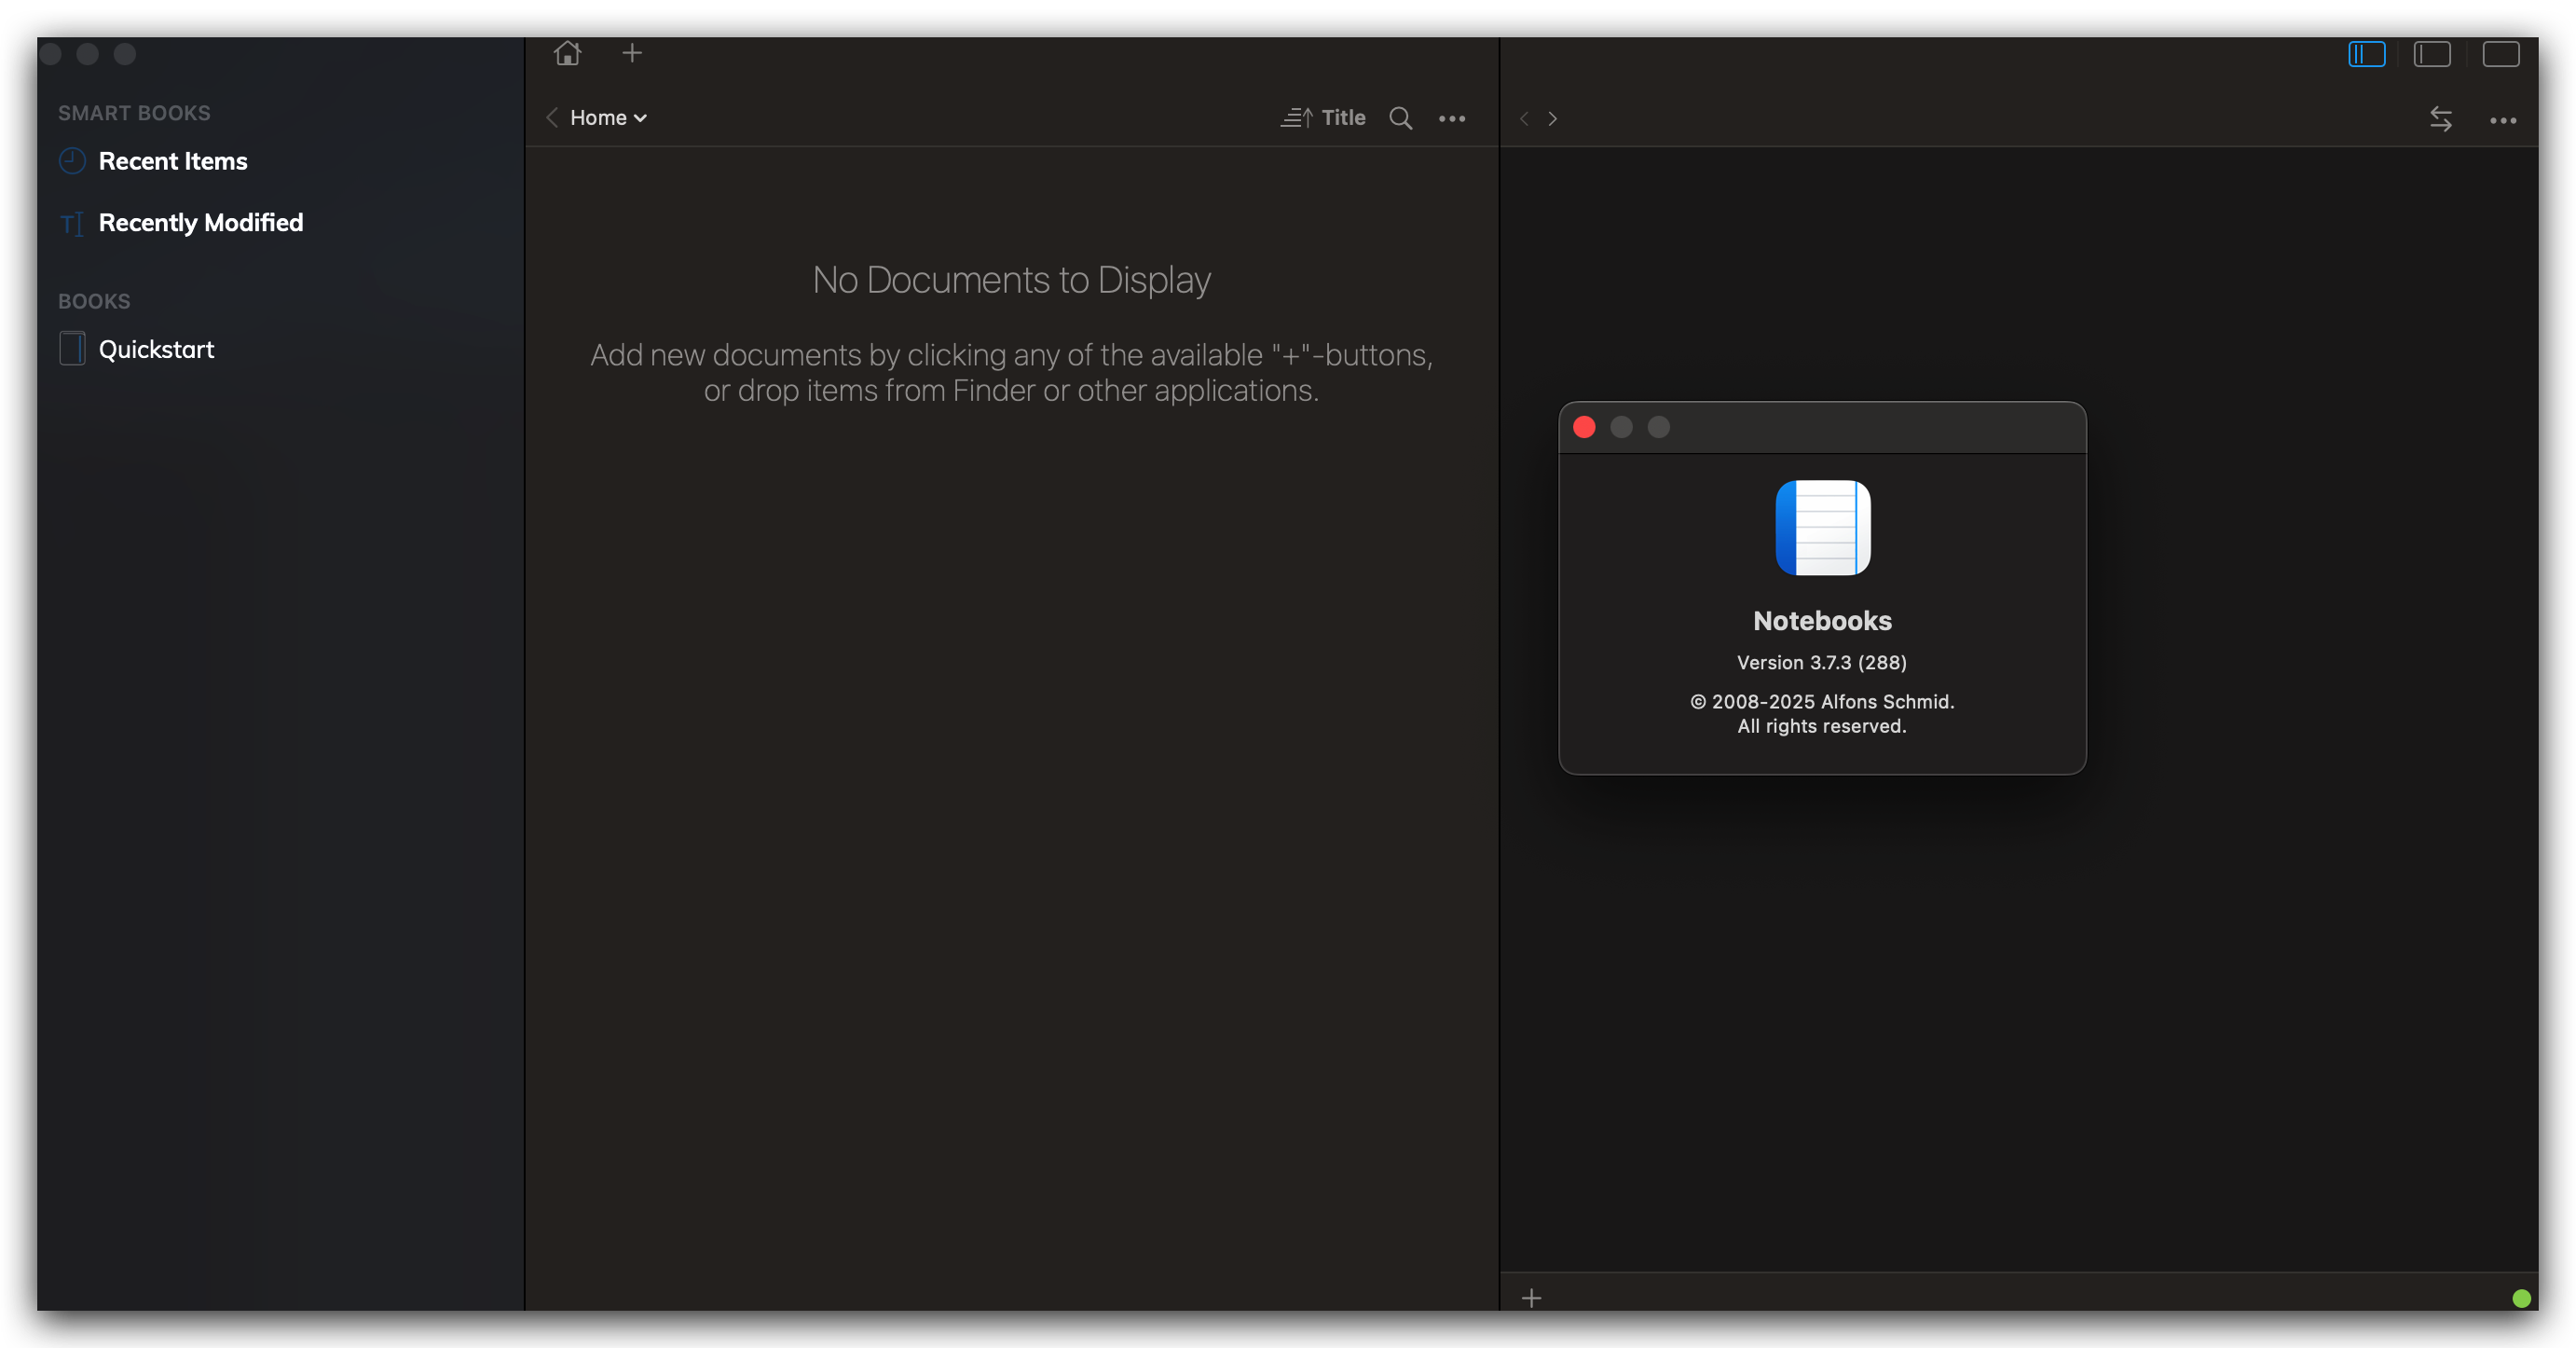Close the About Notebooks window
The image size is (2576, 1348).
[x=1584, y=427]
